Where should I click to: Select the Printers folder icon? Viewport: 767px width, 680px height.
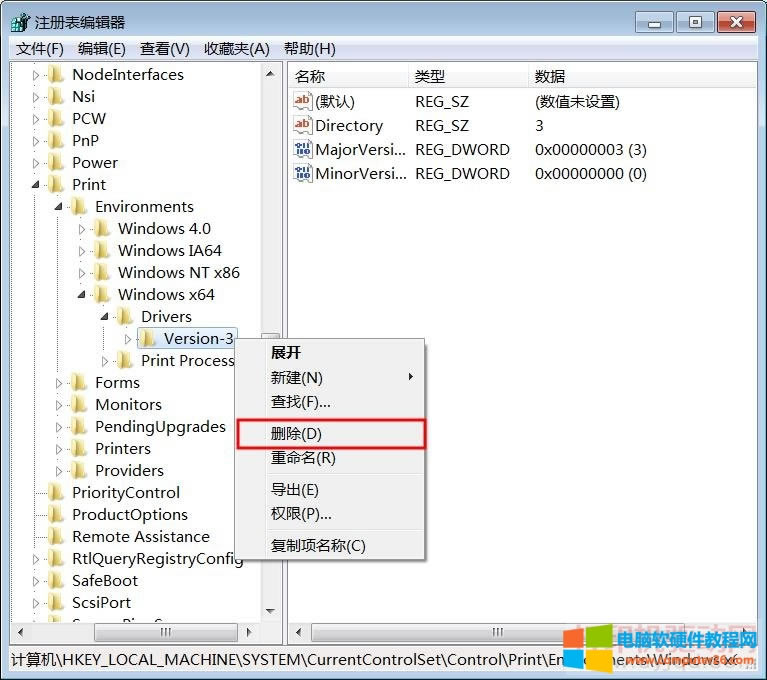pyautogui.click(x=79, y=448)
